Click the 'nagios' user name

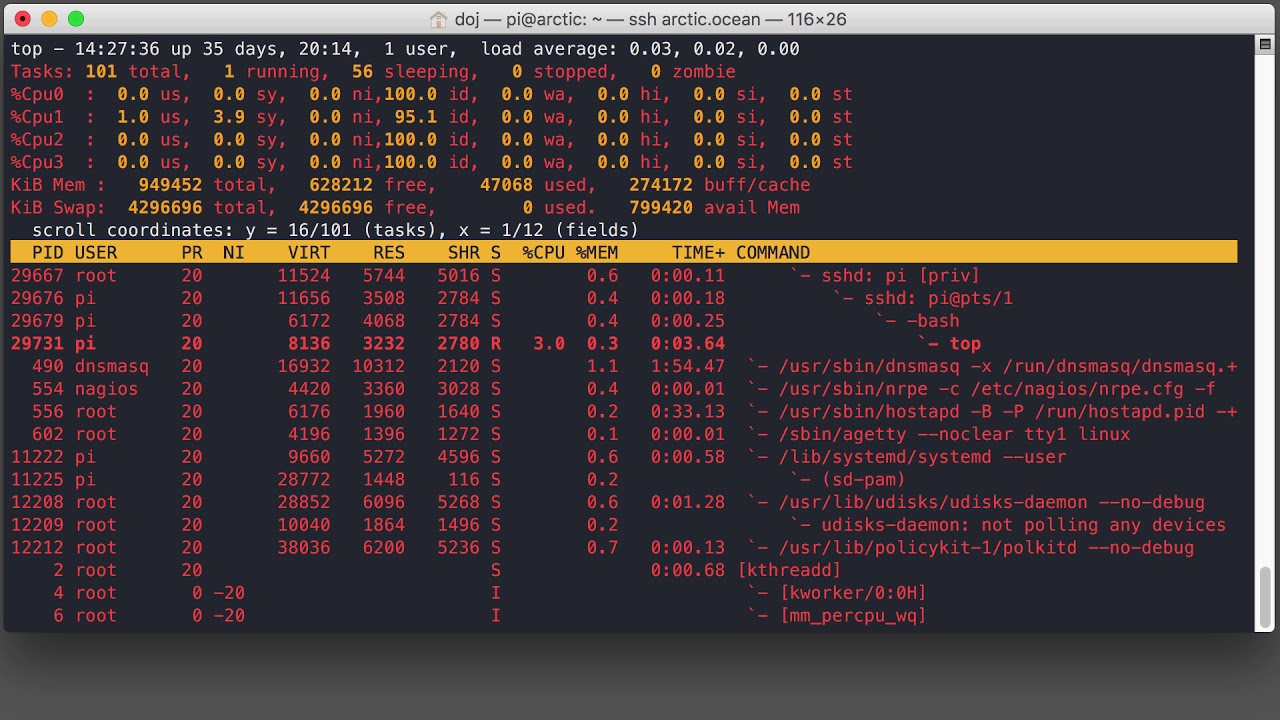(x=107, y=389)
